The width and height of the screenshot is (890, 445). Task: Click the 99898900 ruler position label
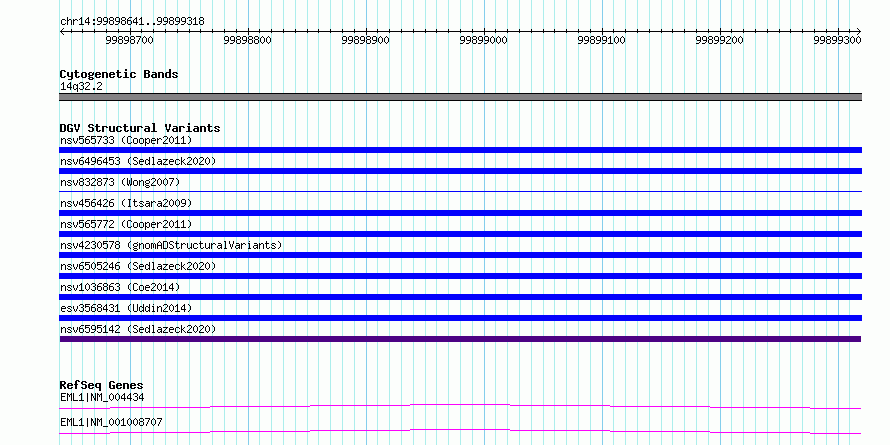coord(366,40)
